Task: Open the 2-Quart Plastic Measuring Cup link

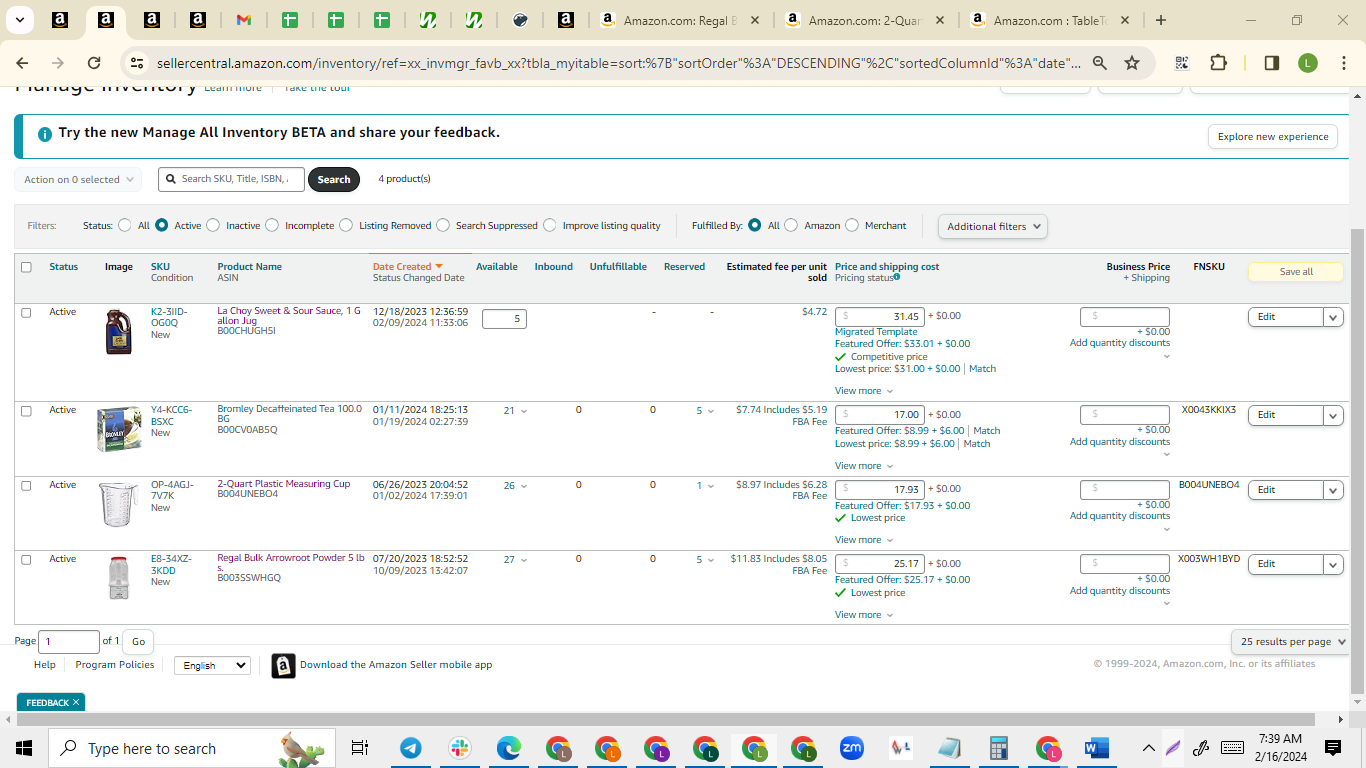Action: coord(284,484)
